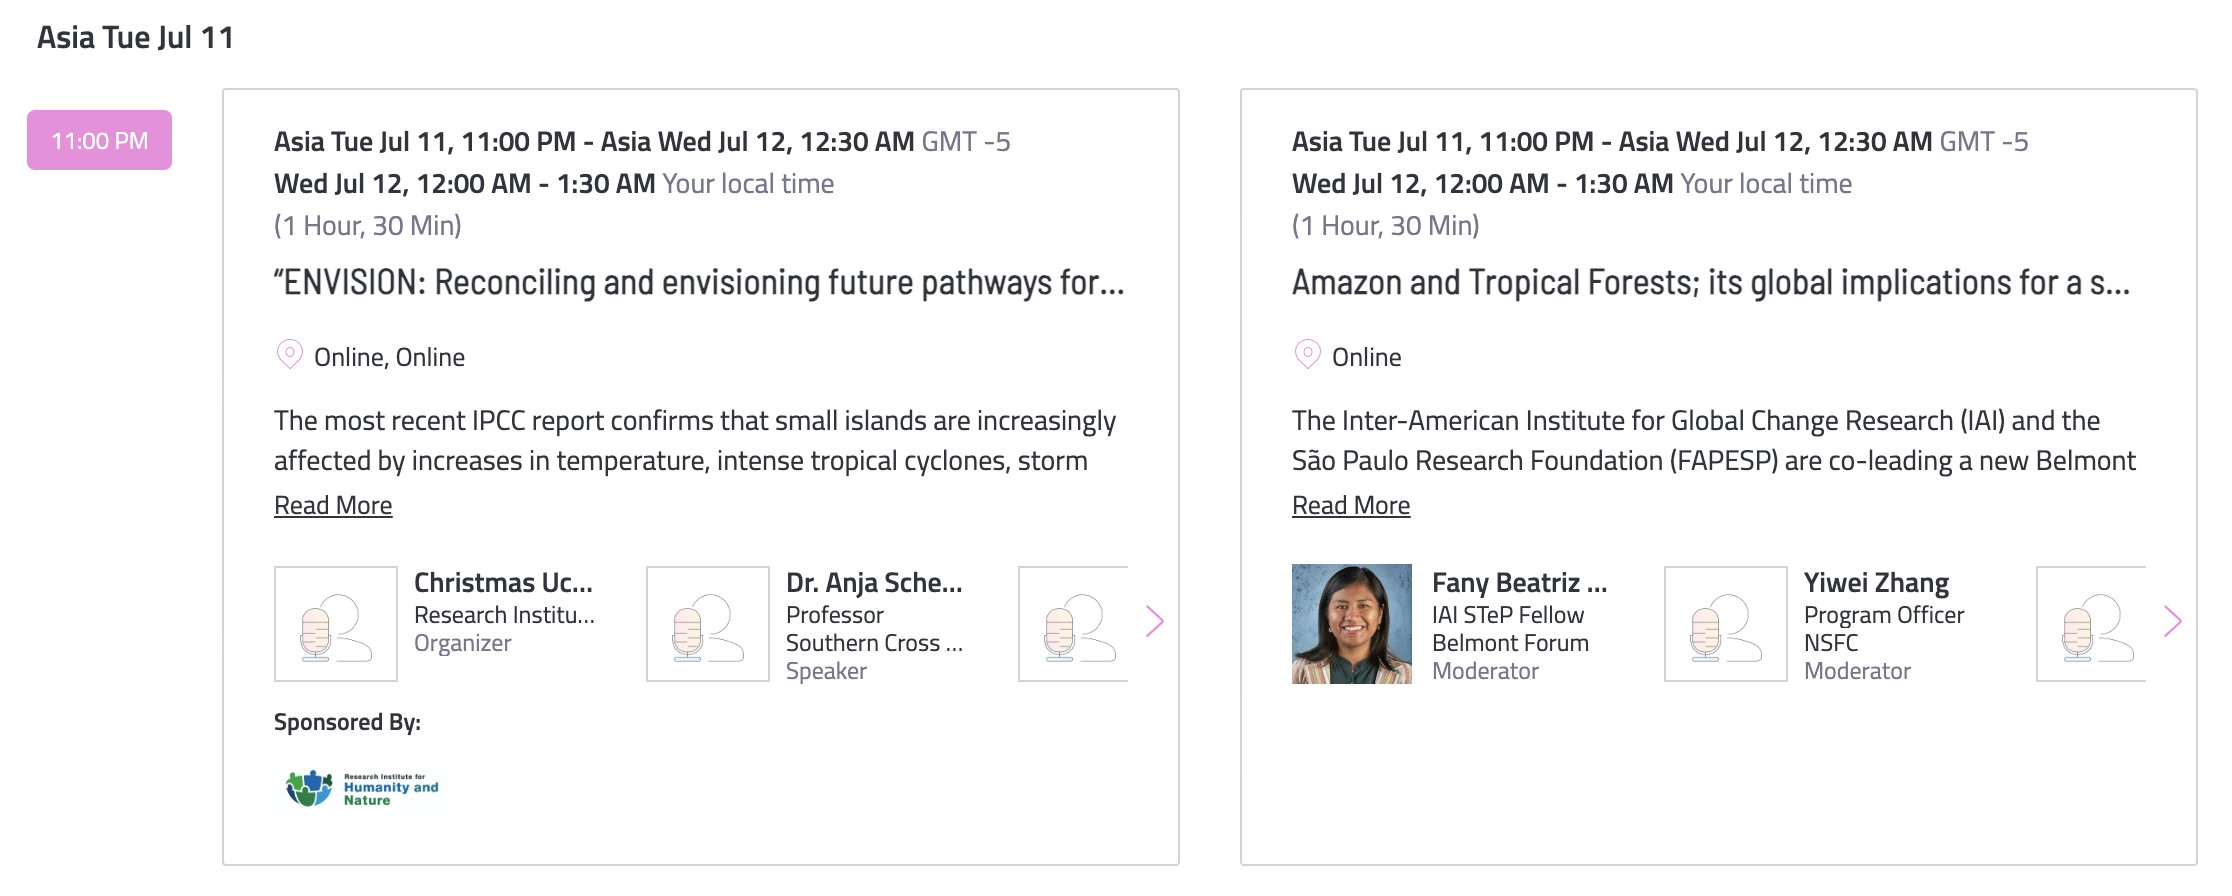The height and width of the screenshot is (896, 2232).
Task: Click the third speaker avatar in Amazon card
Action: 2091,624
